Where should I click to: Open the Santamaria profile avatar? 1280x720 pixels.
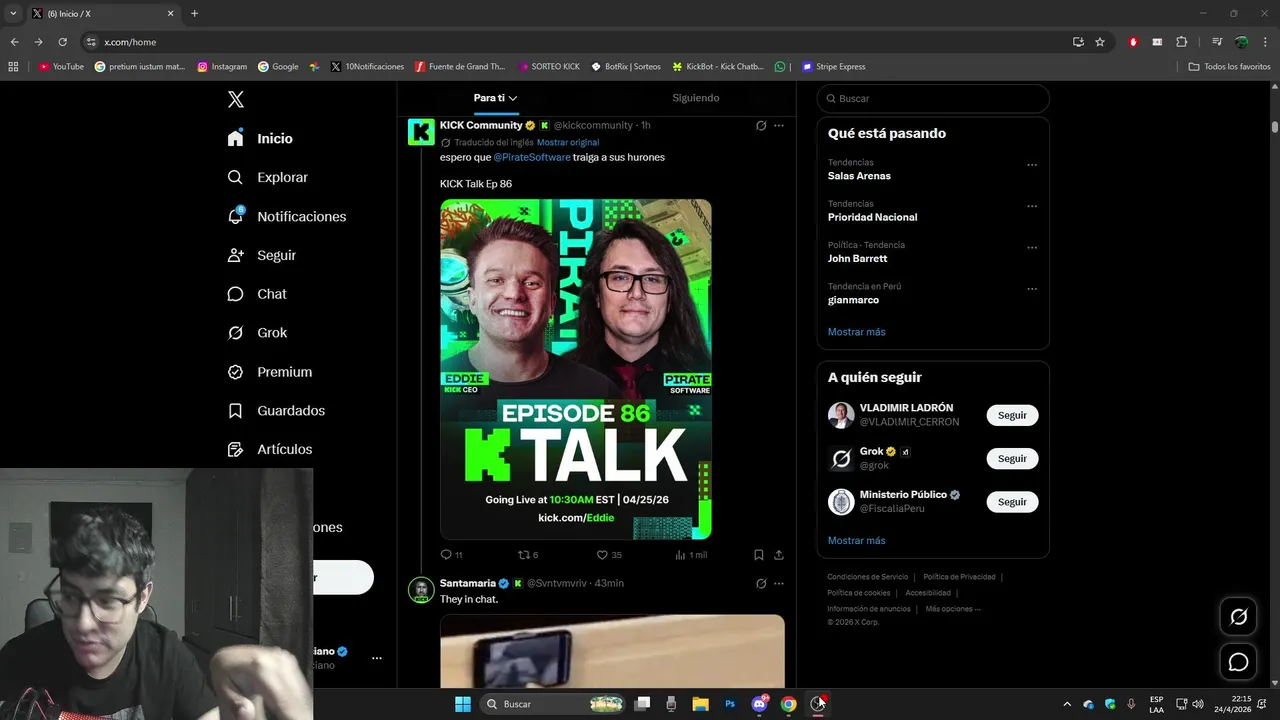[x=421, y=589]
